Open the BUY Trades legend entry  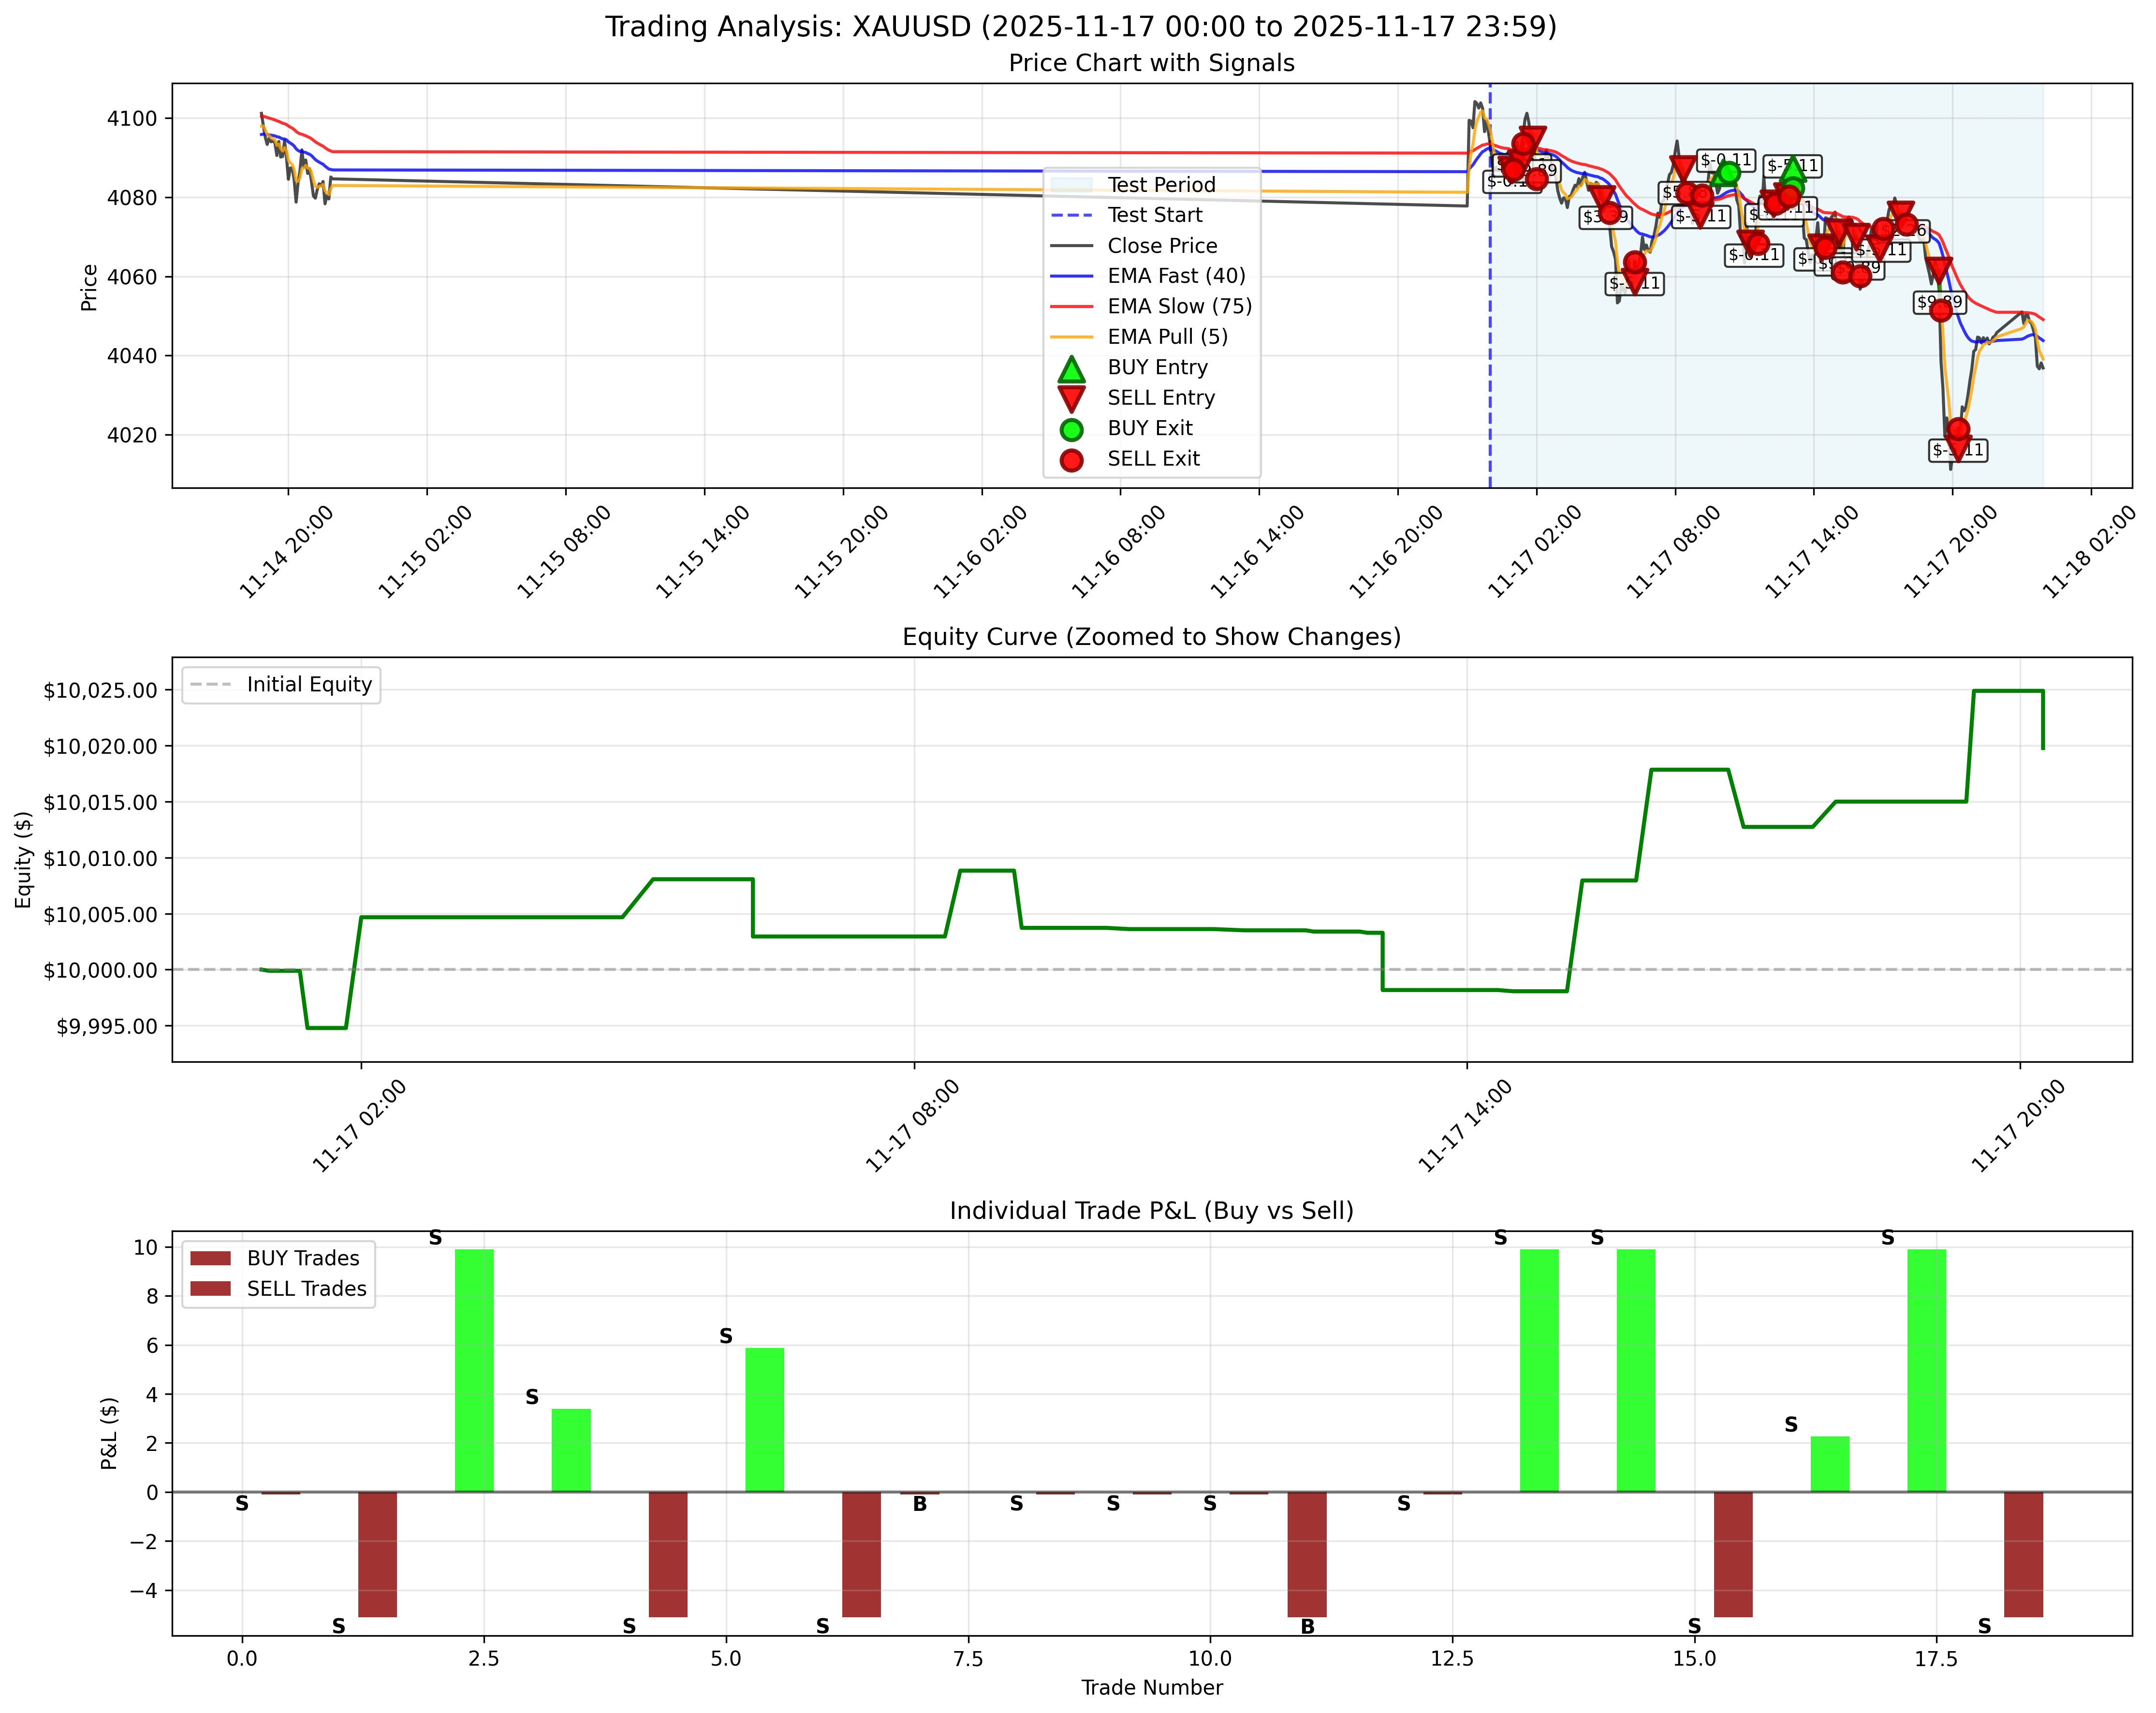280,1258
